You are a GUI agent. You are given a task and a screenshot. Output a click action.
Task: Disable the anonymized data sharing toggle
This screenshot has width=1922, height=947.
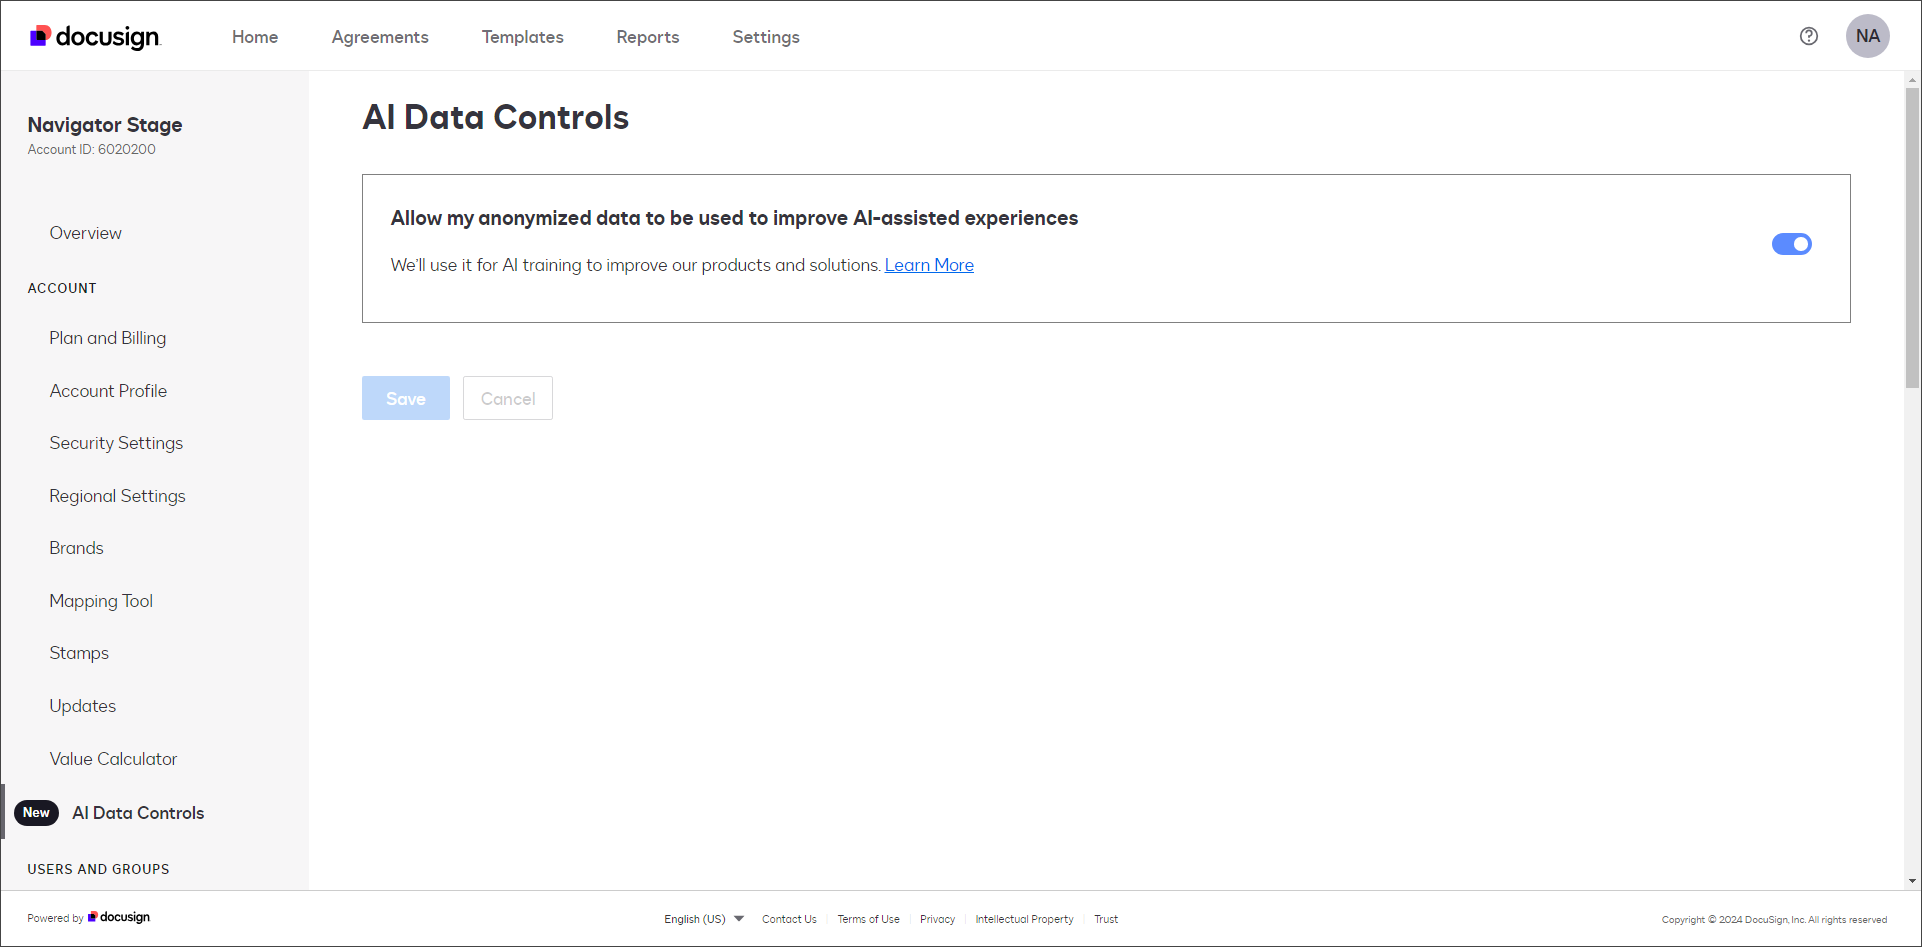(1791, 243)
